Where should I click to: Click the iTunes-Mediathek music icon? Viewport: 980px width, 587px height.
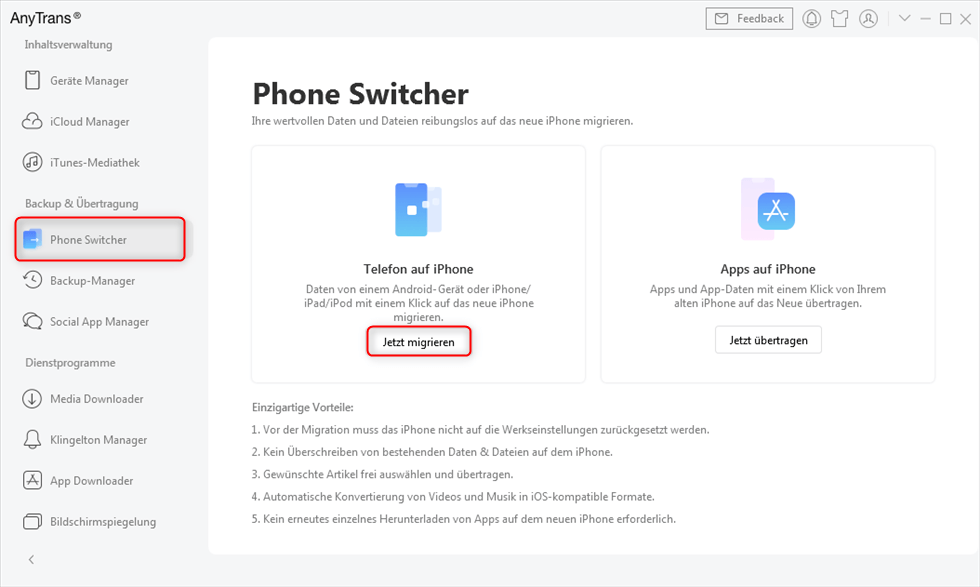coord(32,162)
